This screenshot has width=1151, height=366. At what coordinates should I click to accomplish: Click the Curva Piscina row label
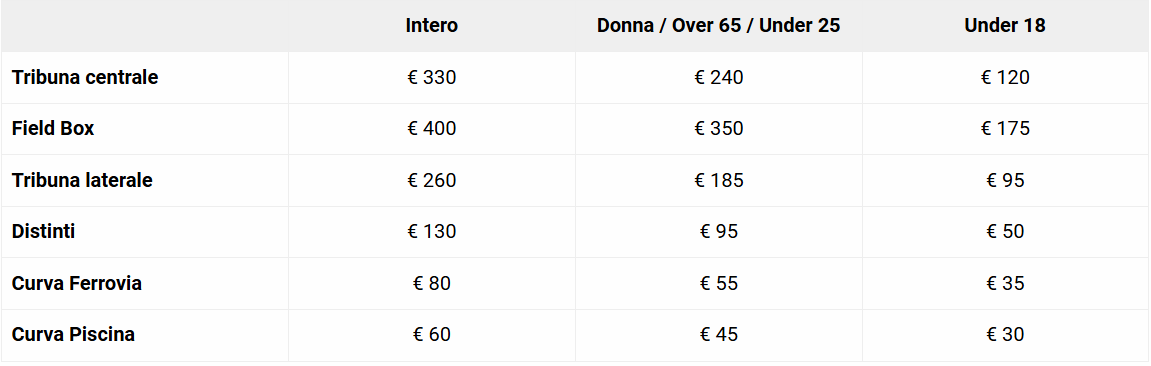tap(73, 334)
